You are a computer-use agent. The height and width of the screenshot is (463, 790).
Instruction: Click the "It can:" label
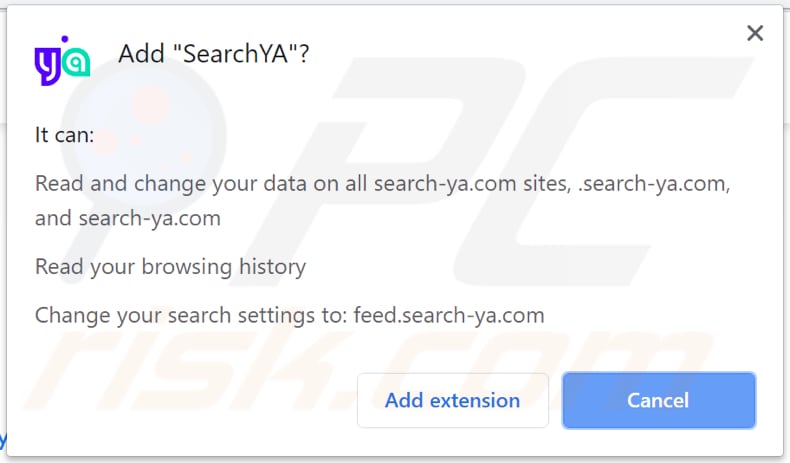click(x=64, y=135)
